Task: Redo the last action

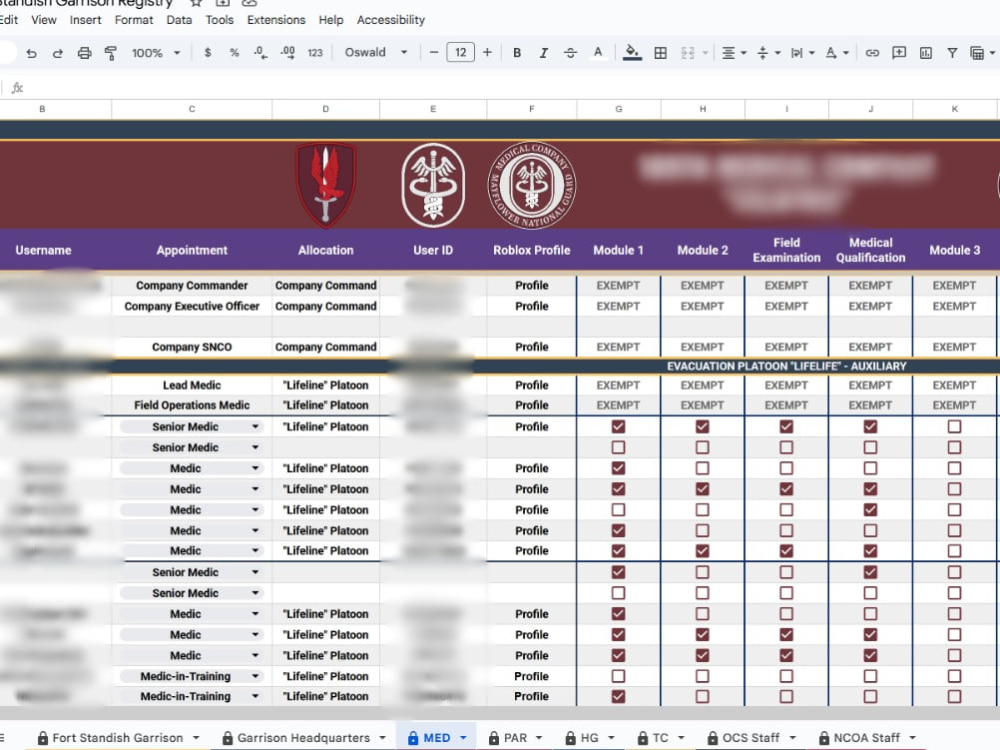Action: [57, 53]
